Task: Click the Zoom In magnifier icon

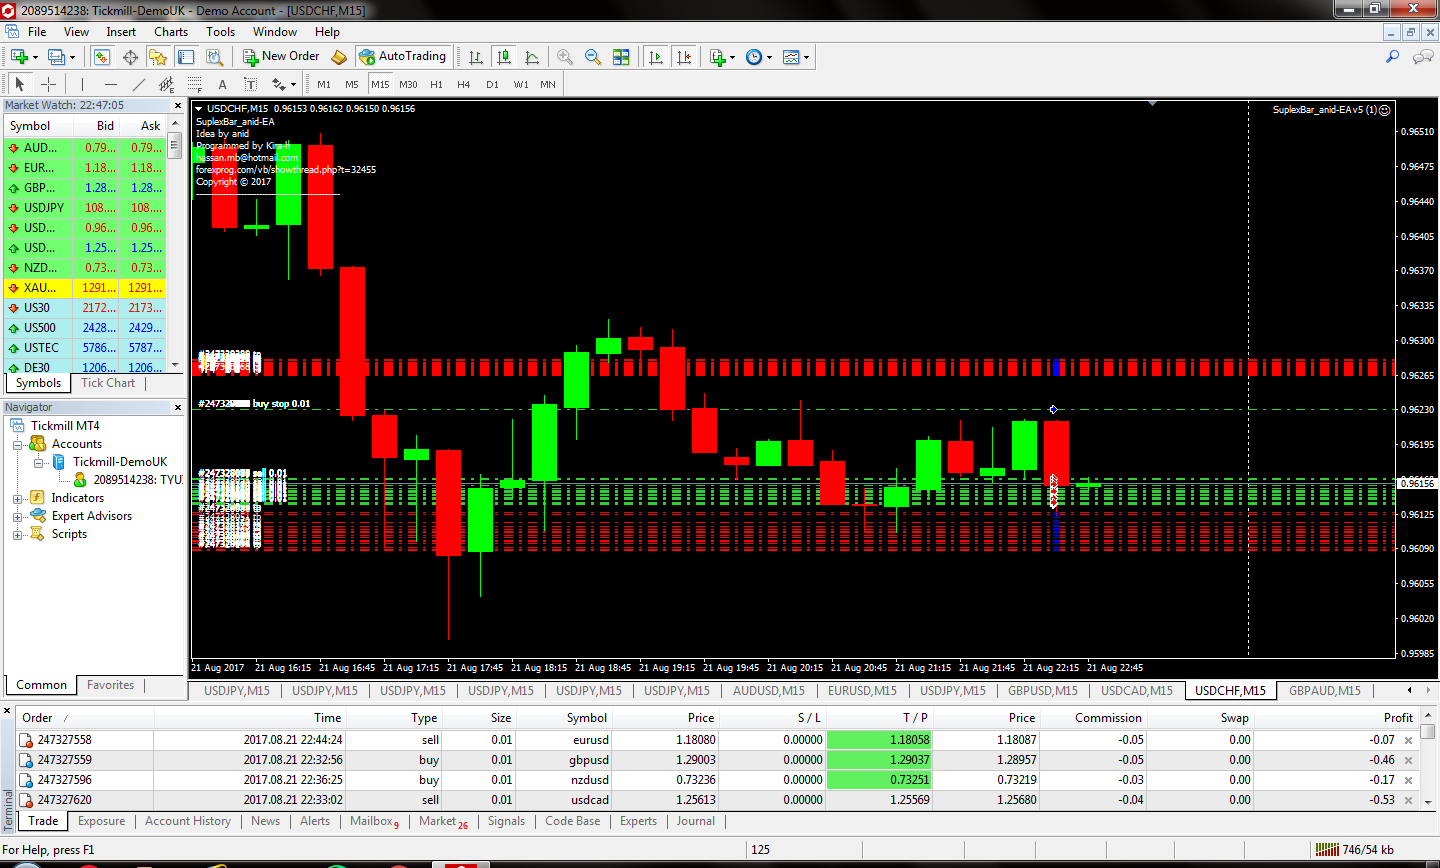Action: (x=565, y=57)
